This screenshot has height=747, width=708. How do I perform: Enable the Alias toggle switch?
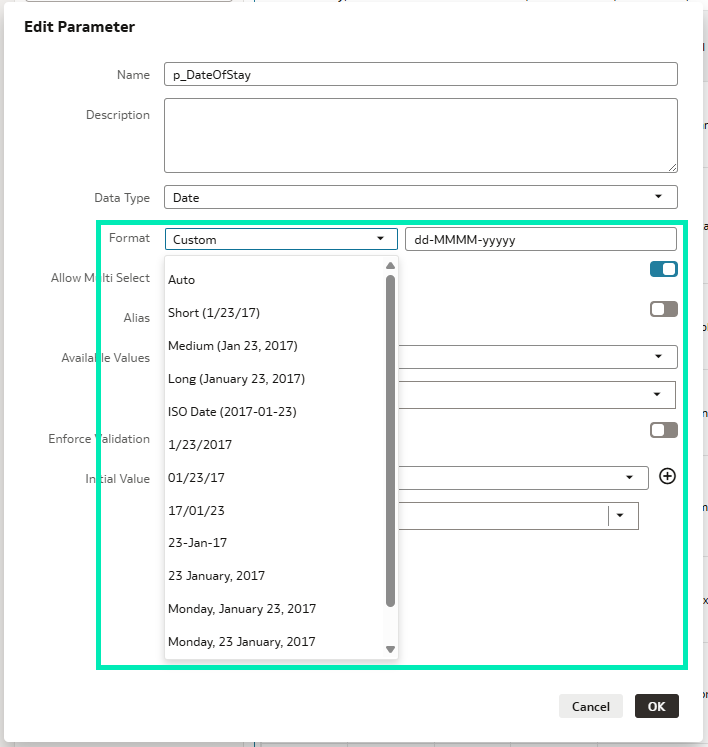click(663, 309)
